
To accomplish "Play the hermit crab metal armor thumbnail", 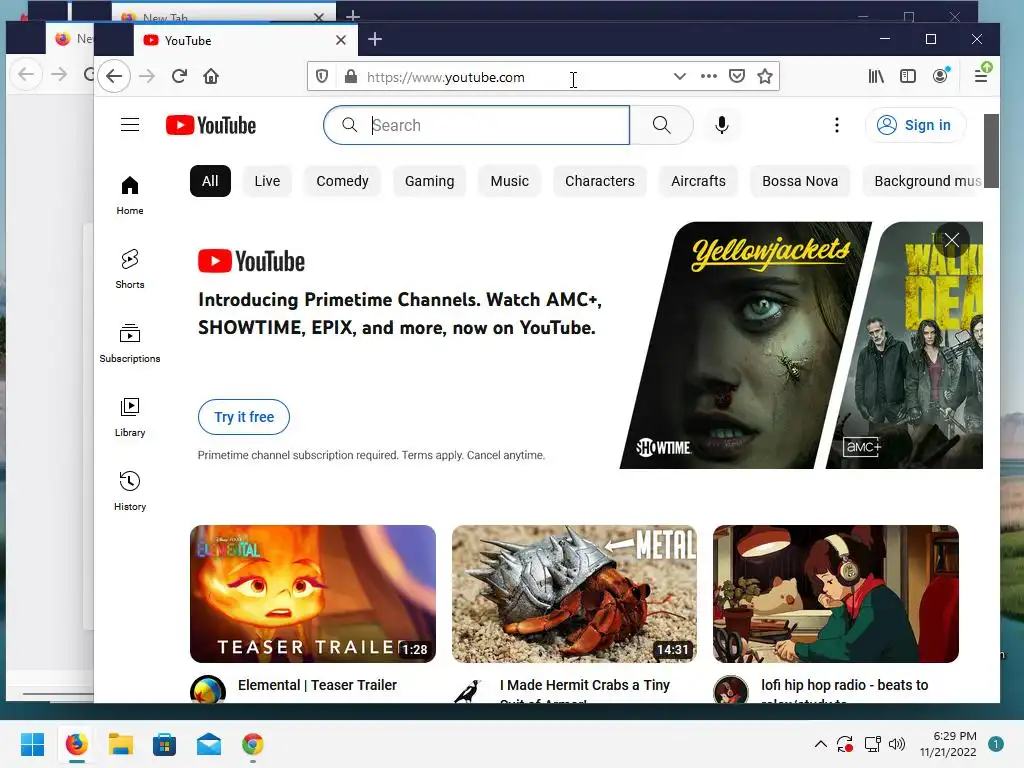I will pos(575,594).
